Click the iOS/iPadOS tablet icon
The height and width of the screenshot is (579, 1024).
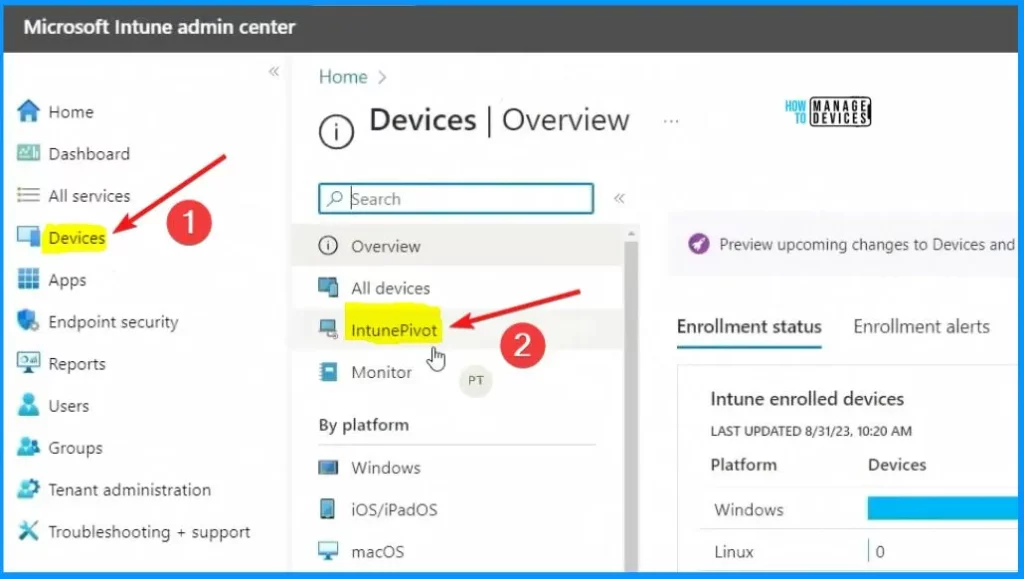point(328,509)
